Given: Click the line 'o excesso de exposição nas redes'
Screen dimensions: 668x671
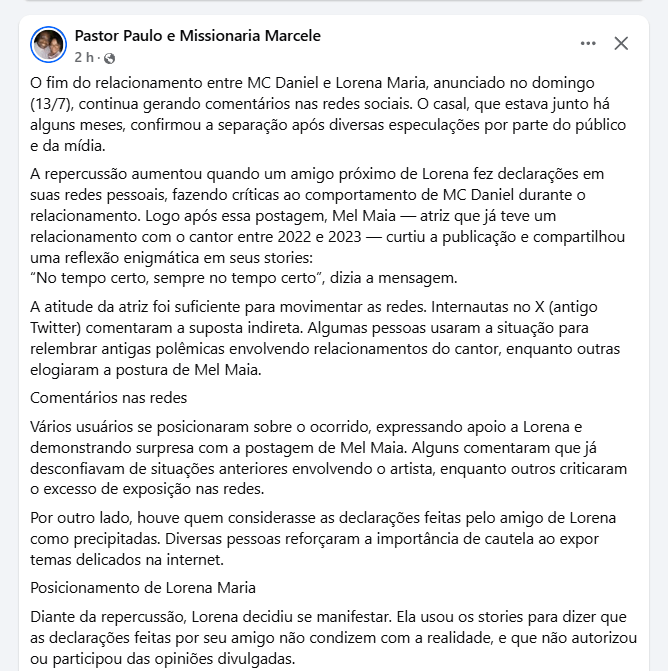Looking at the screenshot, I should click(x=147, y=489).
